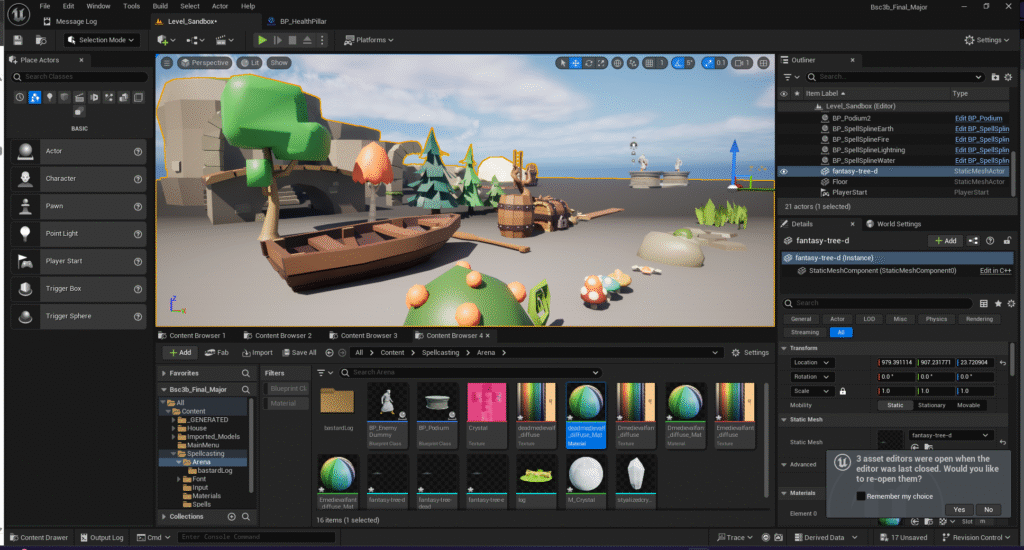Select the M_Crystal material thumbnail

pos(585,476)
